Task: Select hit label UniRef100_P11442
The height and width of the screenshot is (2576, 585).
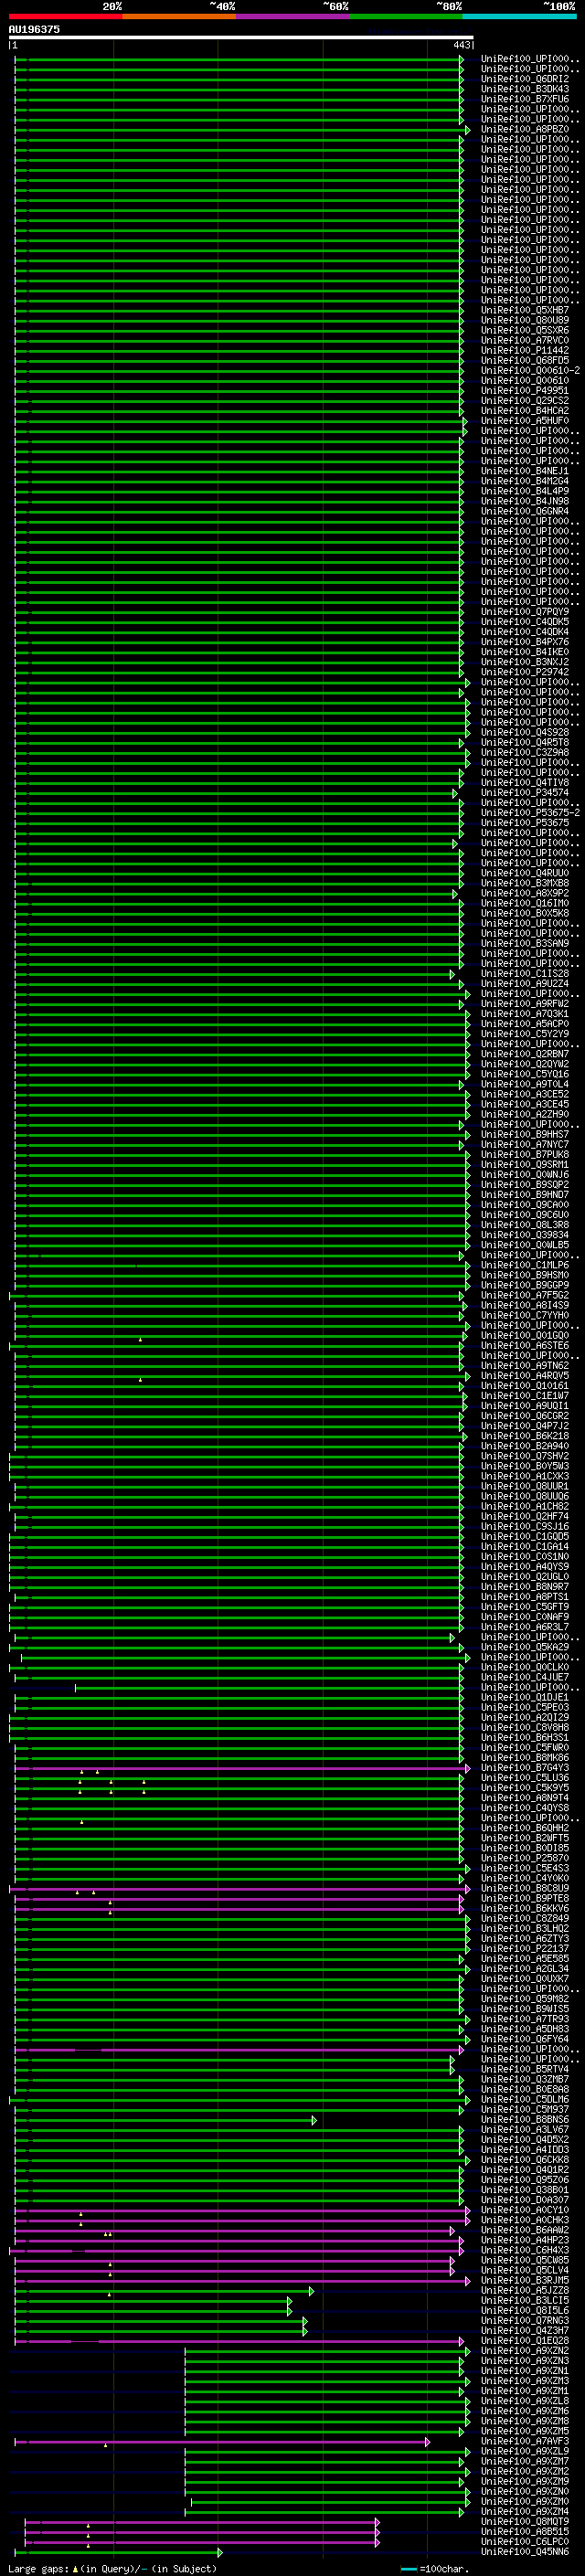Action: pos(525,350)
